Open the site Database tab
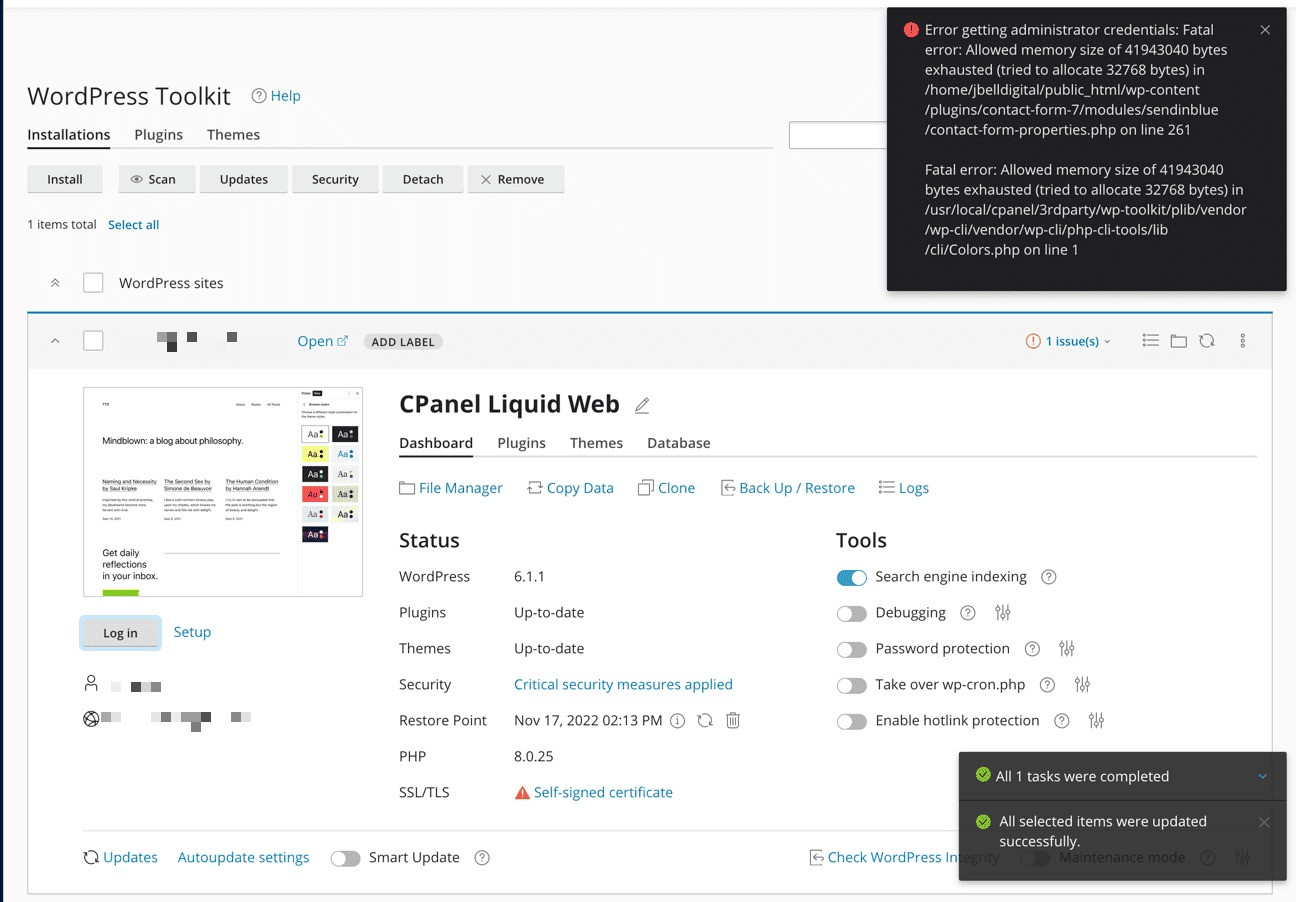 pyautogui.click(x=679, y=443)
